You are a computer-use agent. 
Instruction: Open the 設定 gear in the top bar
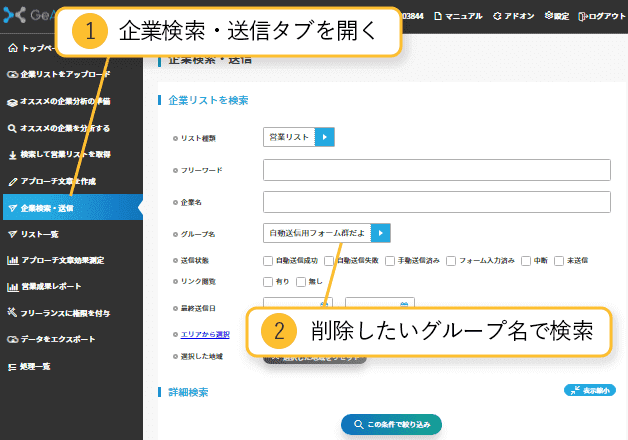(x=557, y=16)
